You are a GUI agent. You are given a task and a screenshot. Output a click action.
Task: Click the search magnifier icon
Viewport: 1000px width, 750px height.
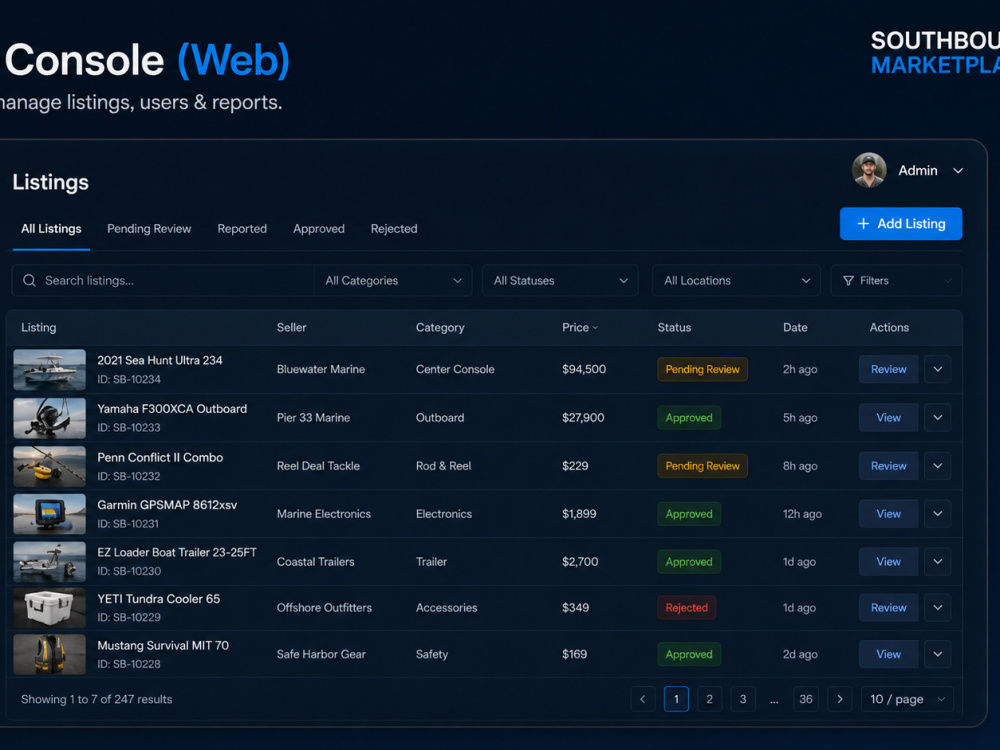coord(29,281)
